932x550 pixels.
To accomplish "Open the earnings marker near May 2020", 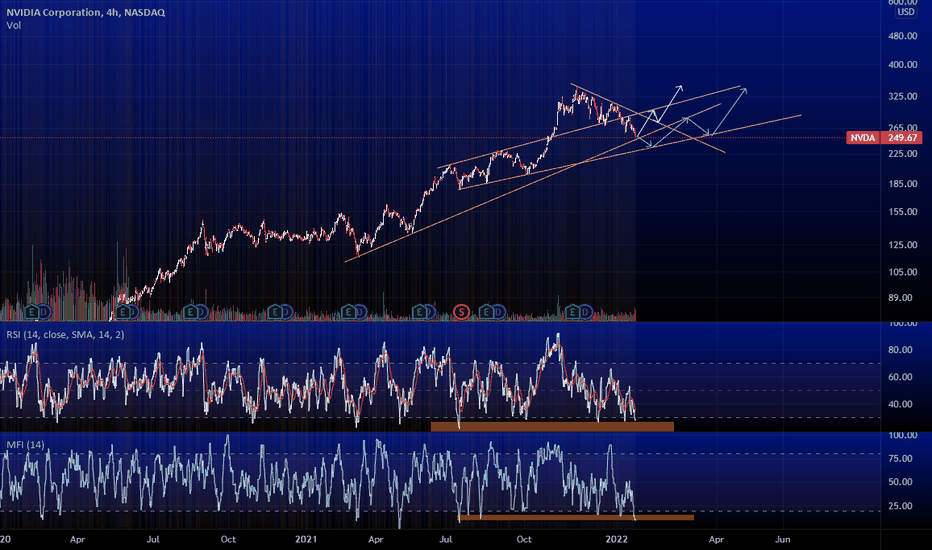I will coord(122,312).
